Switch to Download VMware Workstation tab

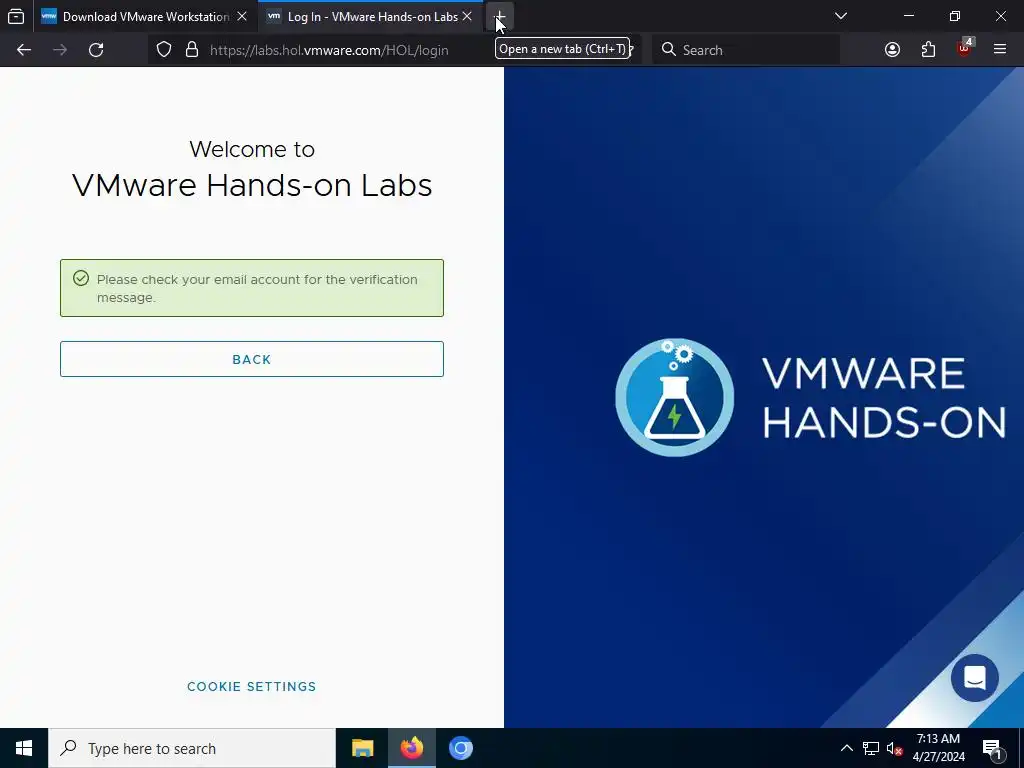tap(144, 16)
